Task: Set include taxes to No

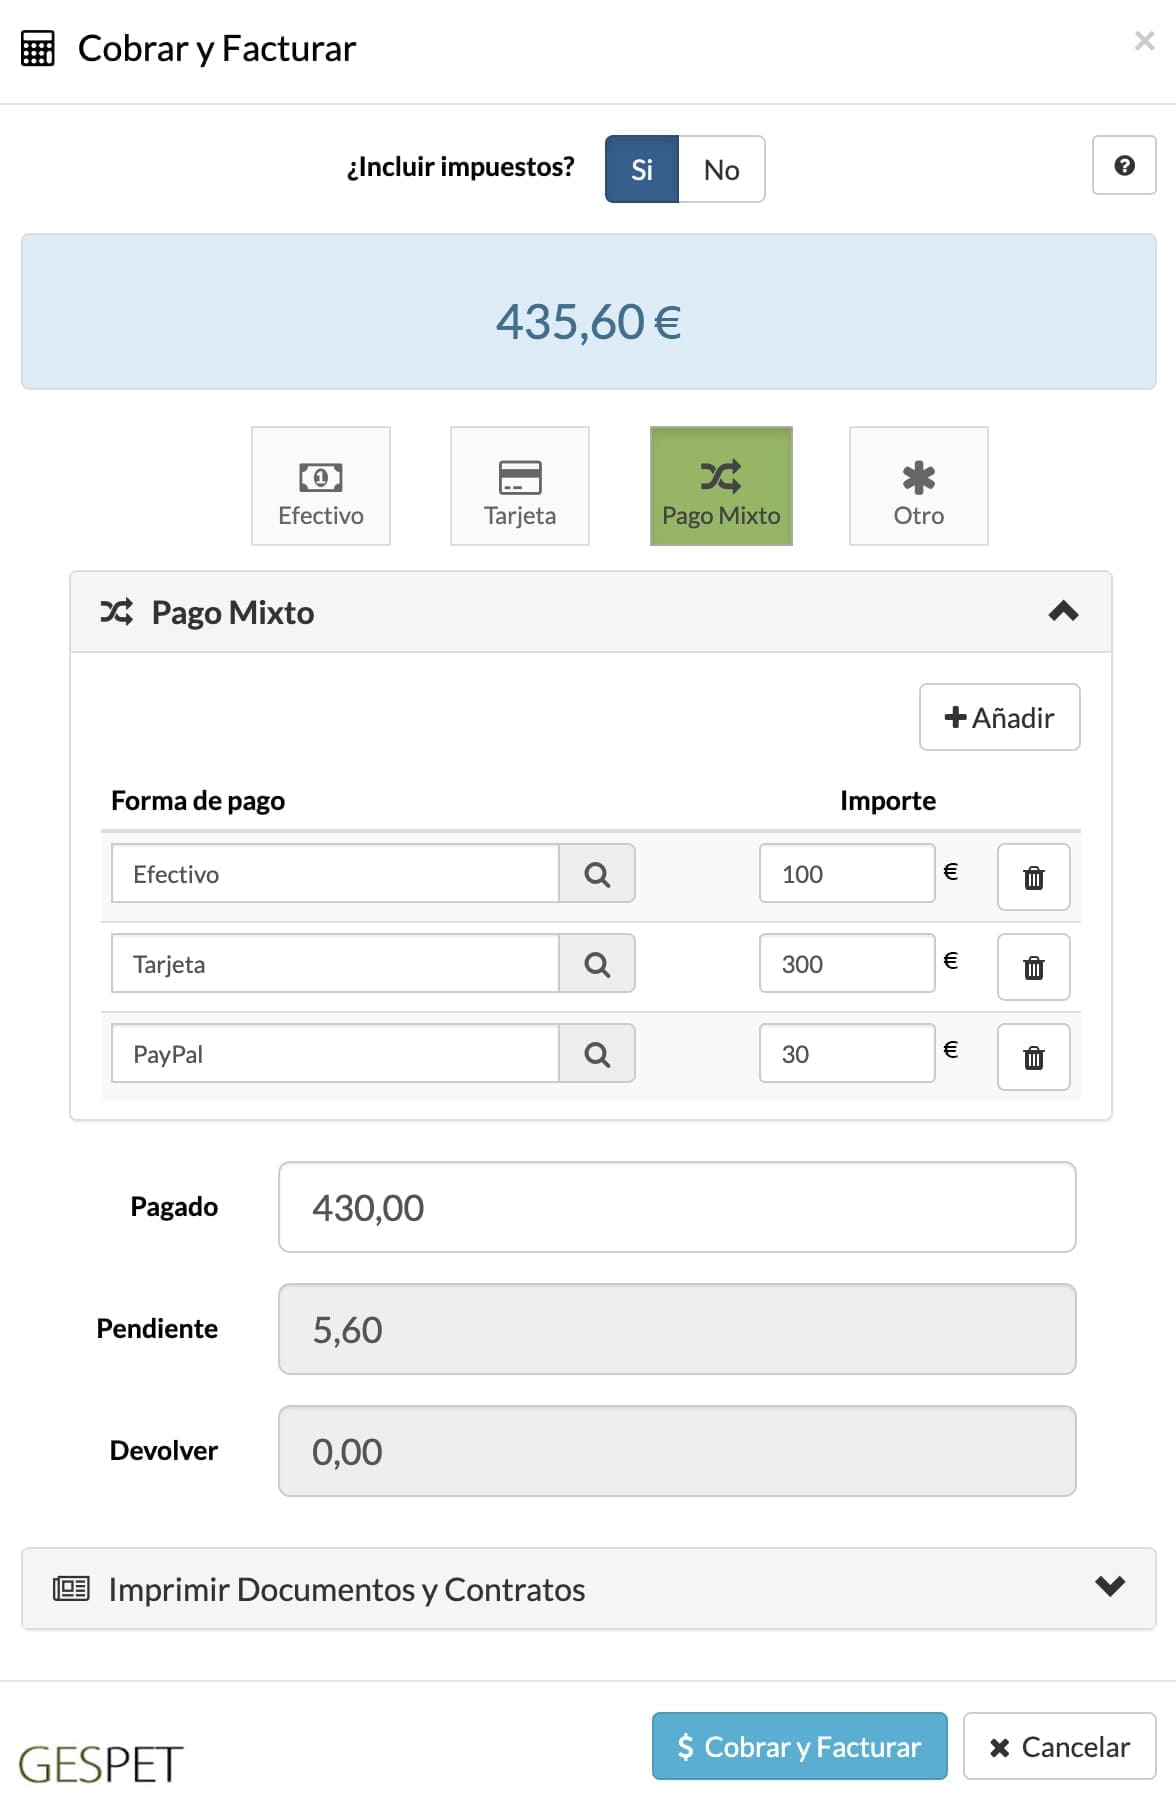Action: 721,169
